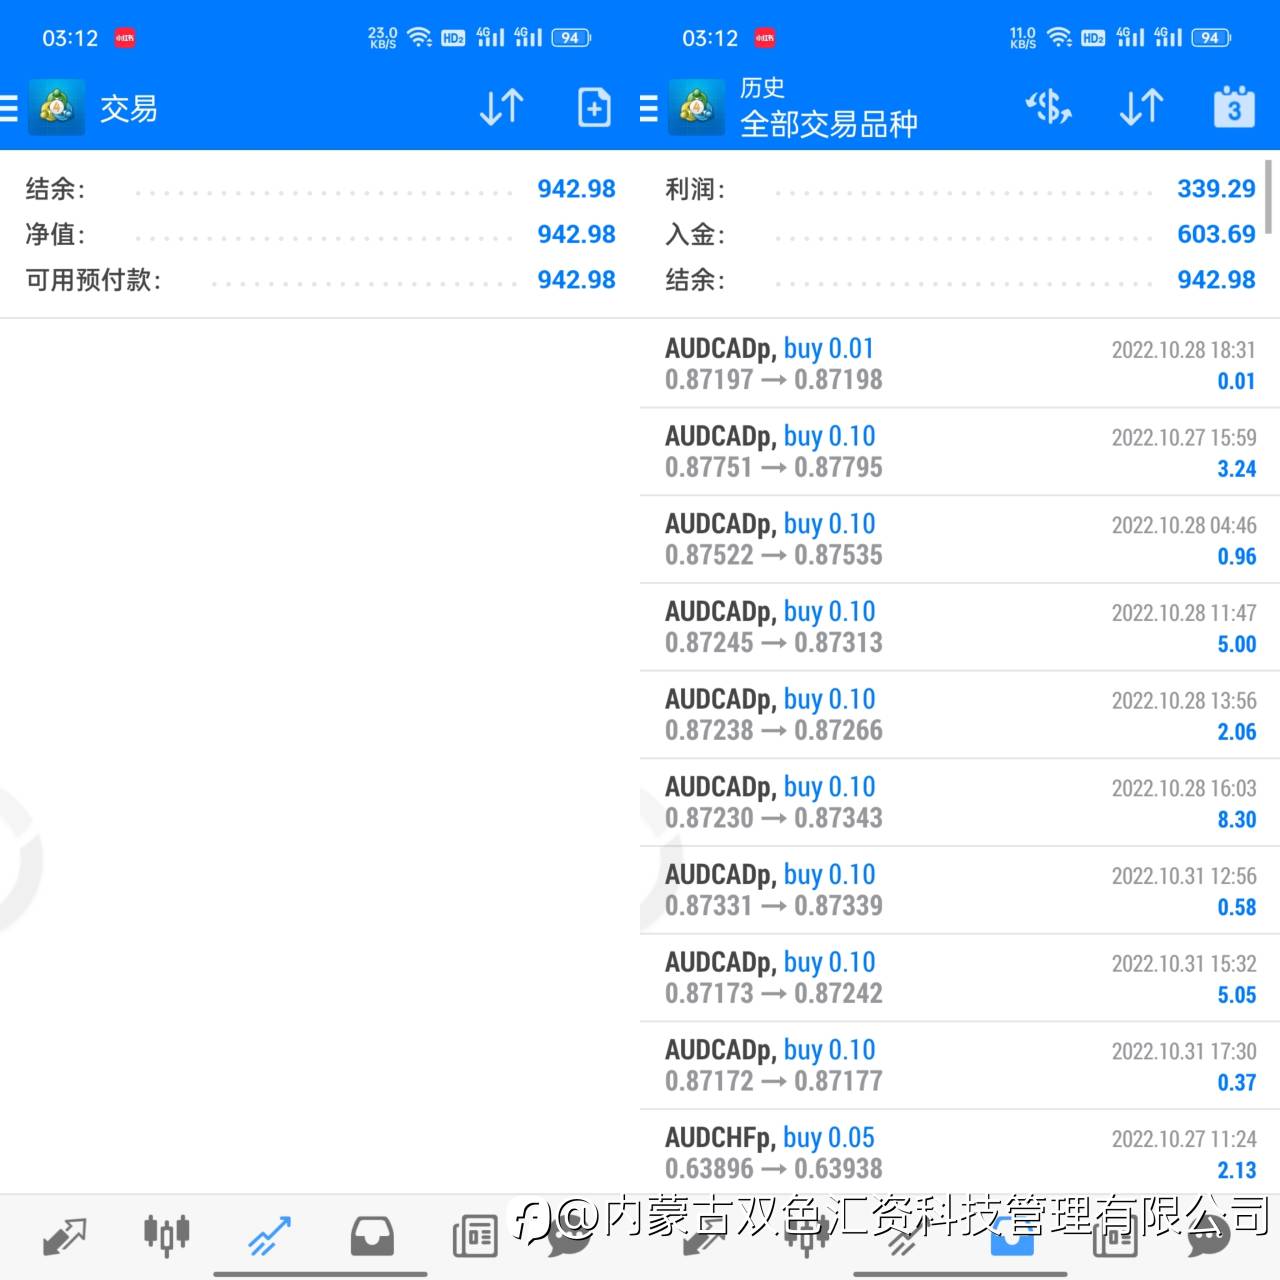Open History inbox tab in Trade screen bottom bar
Viewport: 1280px width, 1280px height.
(x=372, y=1236)
